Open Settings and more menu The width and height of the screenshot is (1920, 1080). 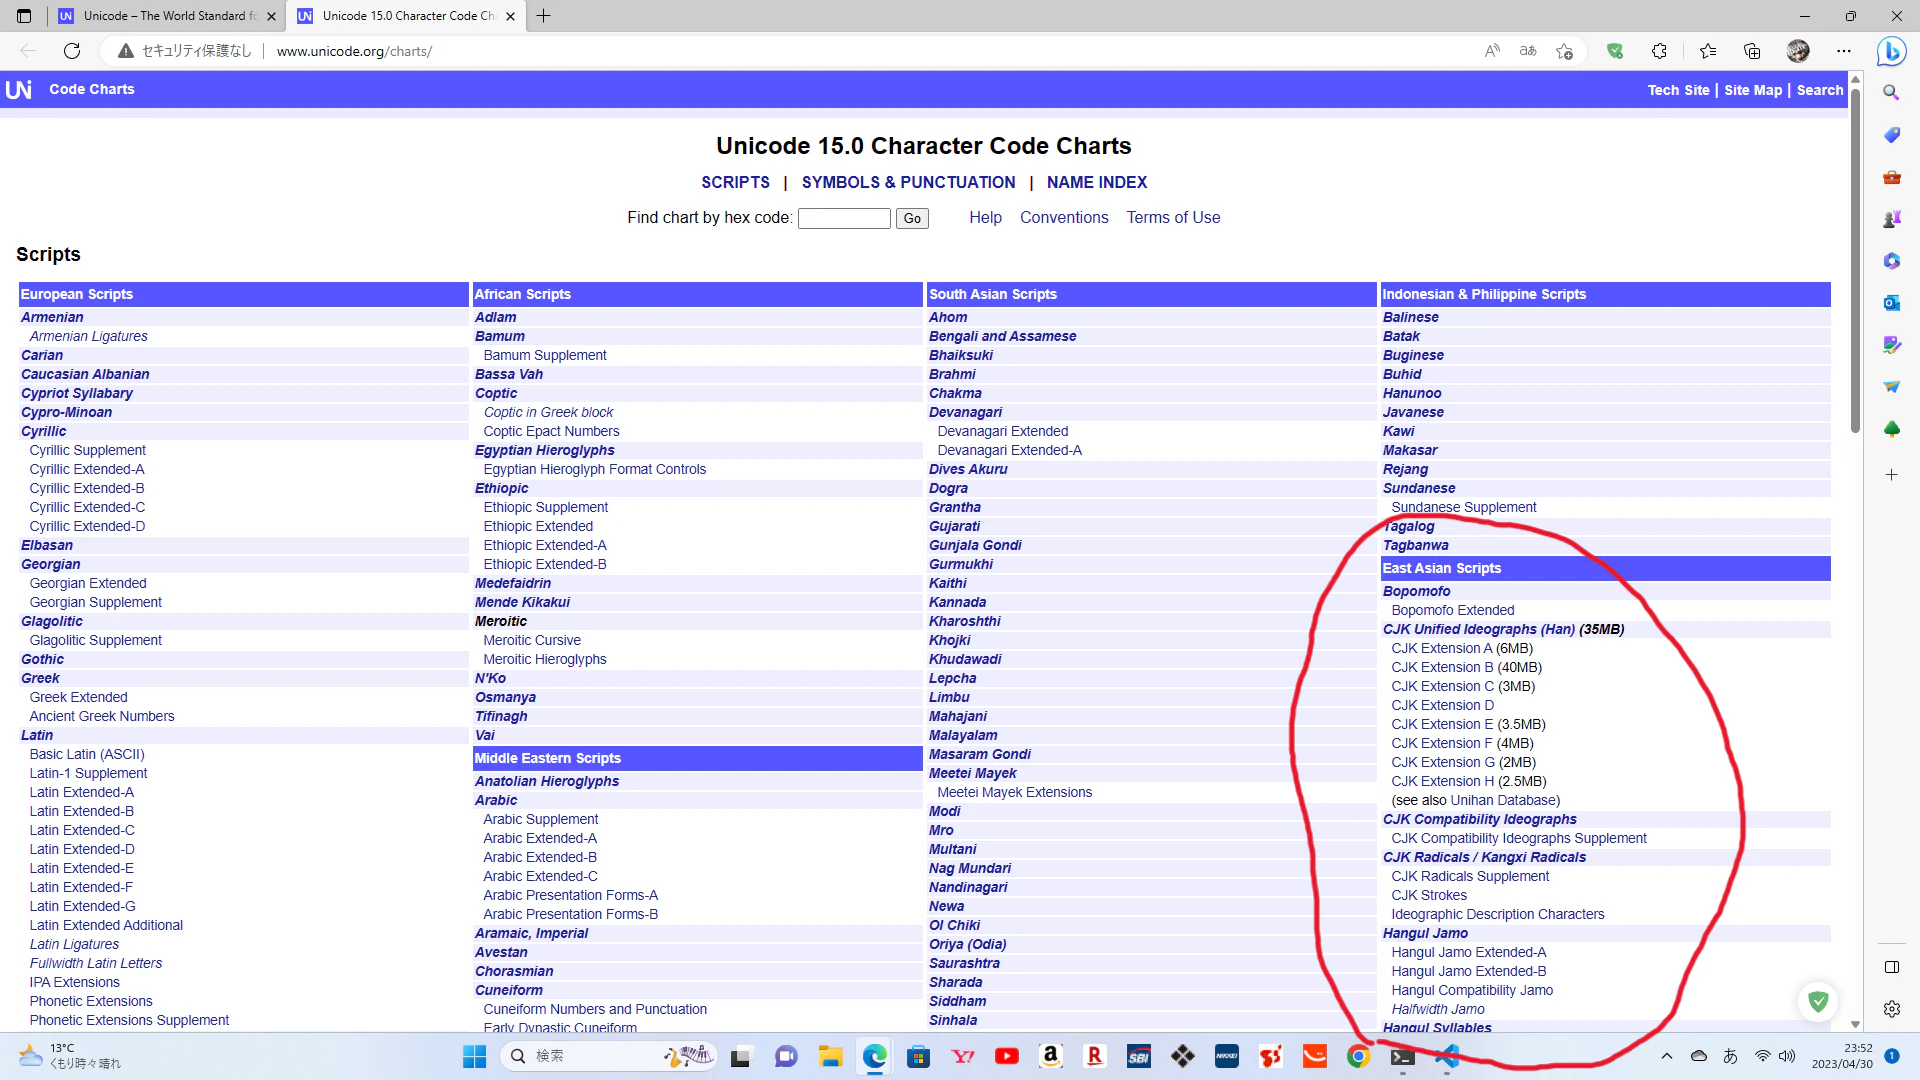(x=1844, y=51)
